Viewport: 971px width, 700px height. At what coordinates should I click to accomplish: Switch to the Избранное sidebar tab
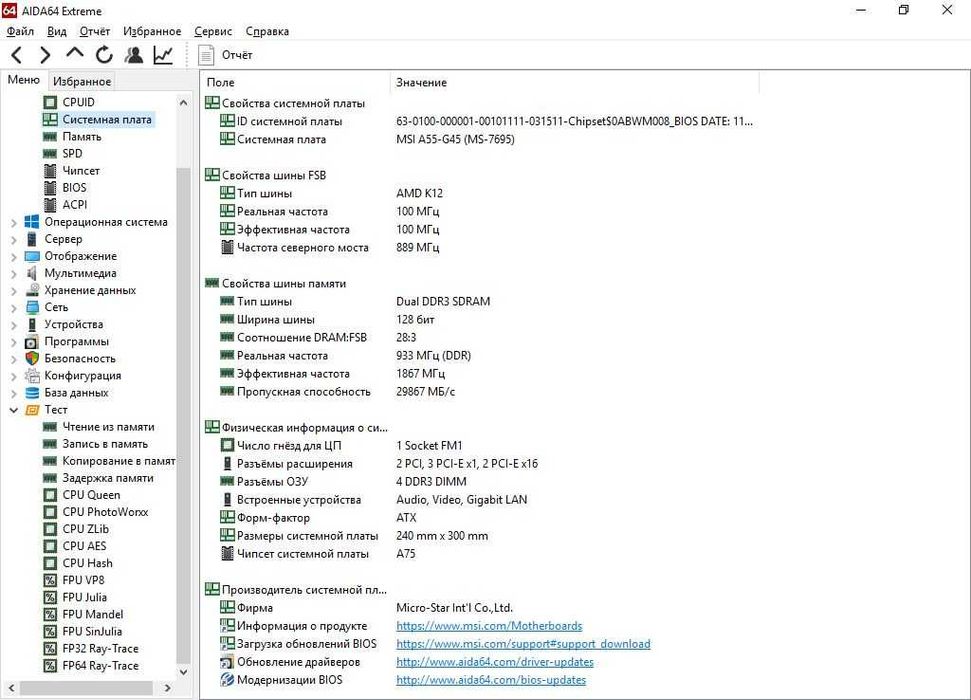(x=82, y=81)
